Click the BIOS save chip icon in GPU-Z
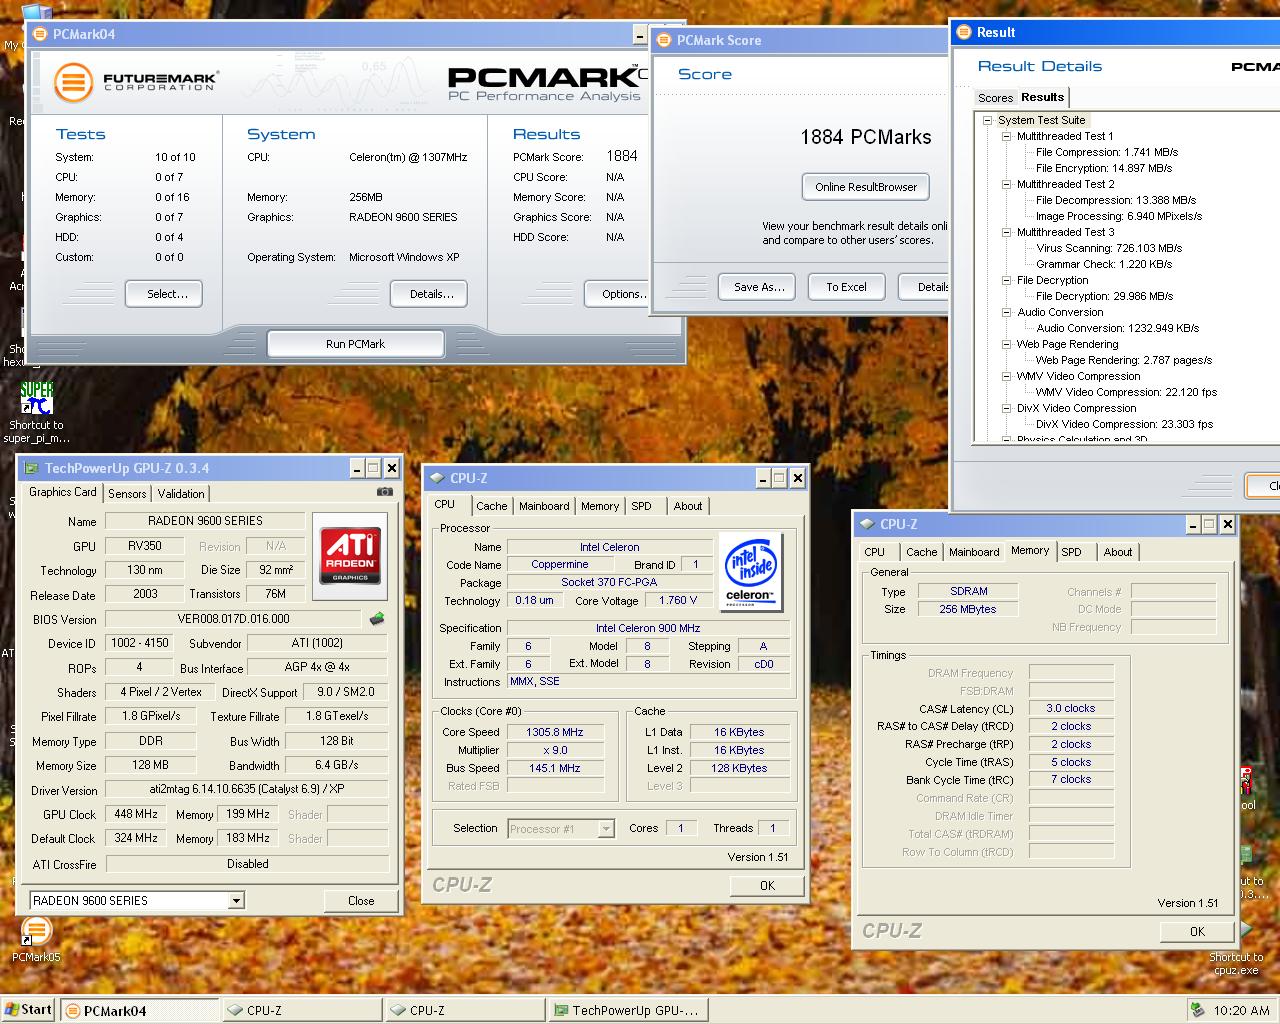This screenshot has height=1024, width=1280. [x=377, y=619]
